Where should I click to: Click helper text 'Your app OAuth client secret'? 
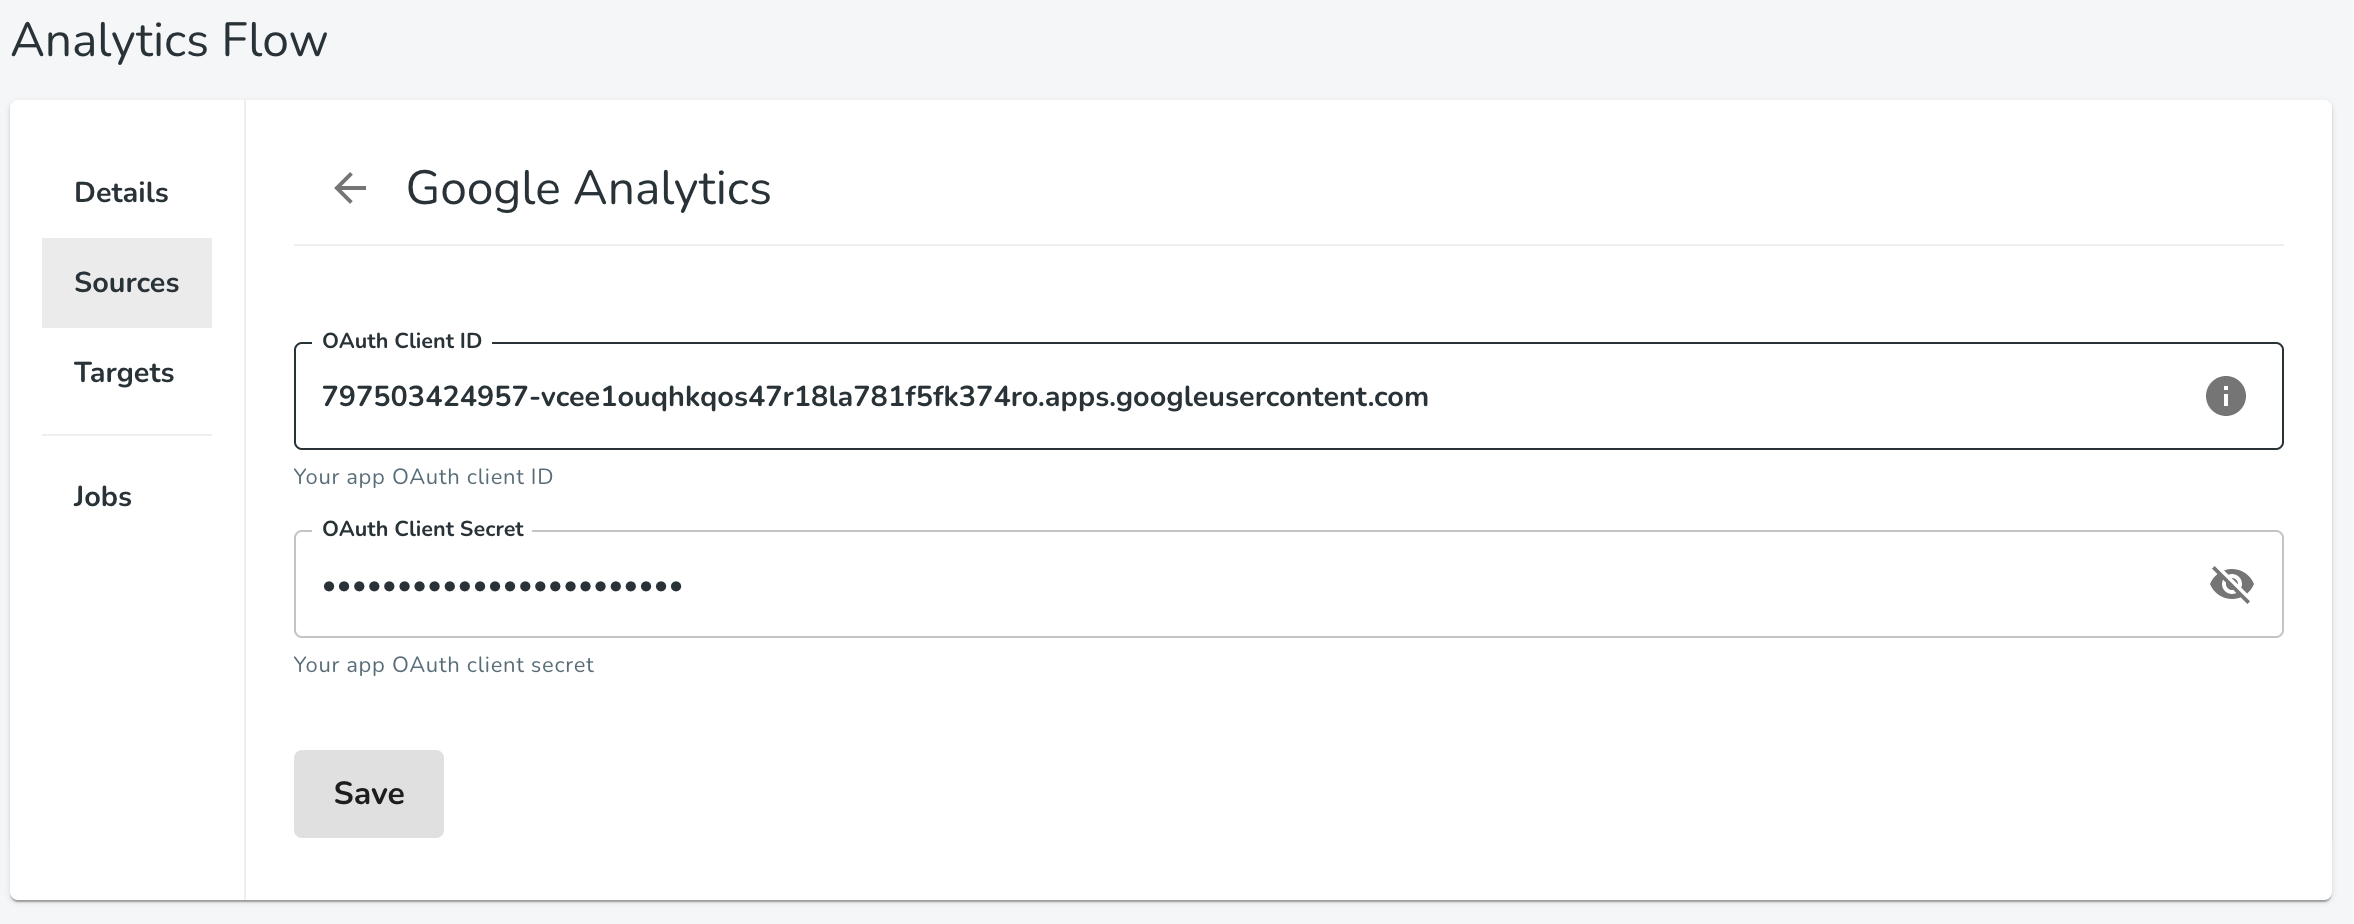pos(444,665)
